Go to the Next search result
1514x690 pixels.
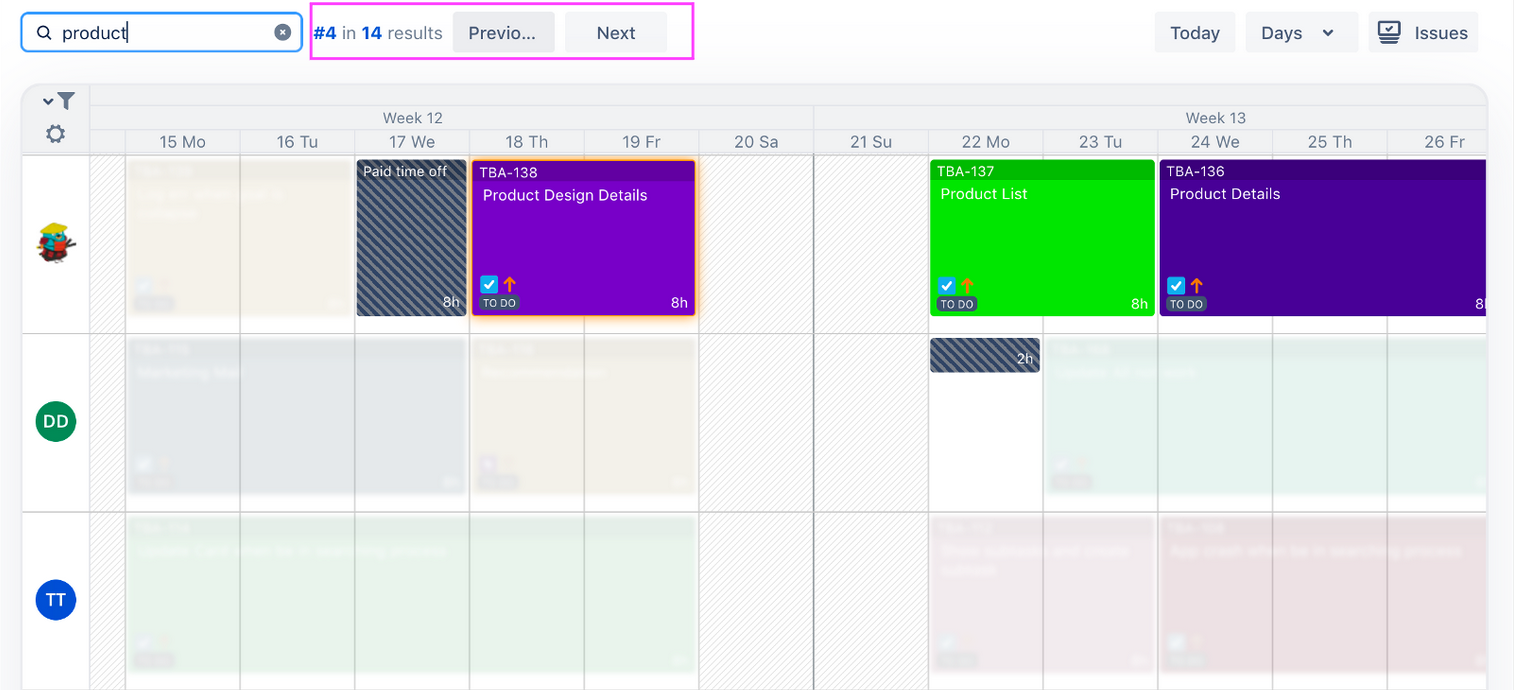click(615, 33)
